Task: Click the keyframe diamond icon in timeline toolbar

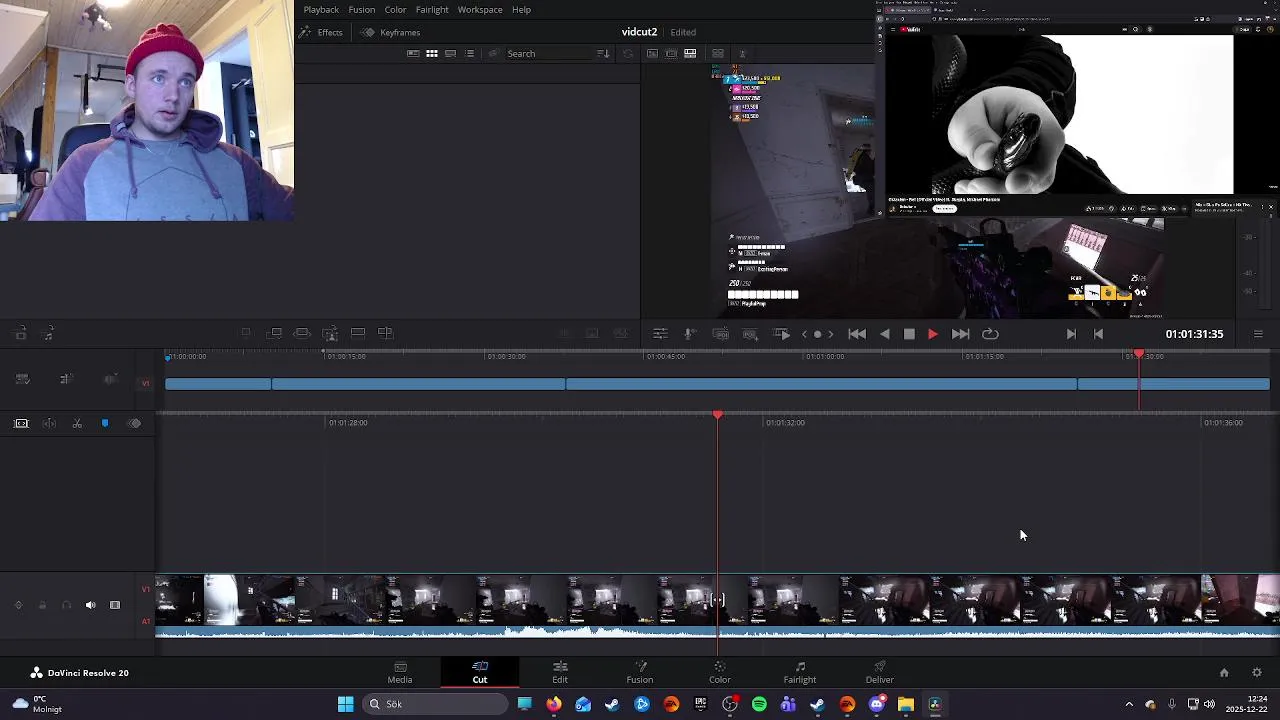Action: click(134, 423)
